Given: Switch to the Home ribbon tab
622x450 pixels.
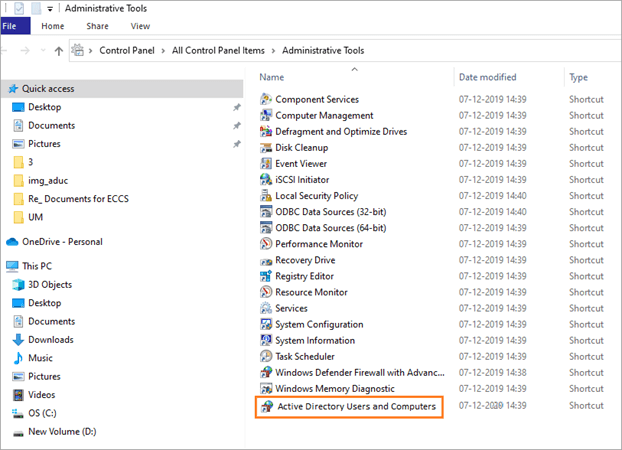Looking at the screenshot, I should (x=53, y=26).
